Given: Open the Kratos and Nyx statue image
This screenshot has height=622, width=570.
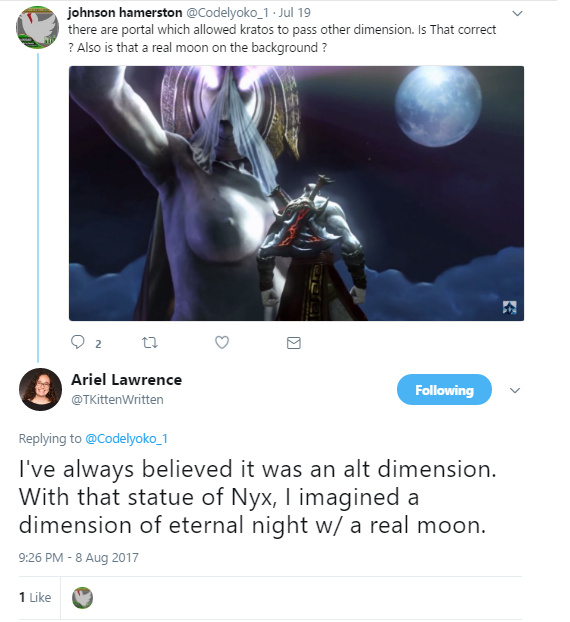Looking at the screenshot, I should (296, 193).
